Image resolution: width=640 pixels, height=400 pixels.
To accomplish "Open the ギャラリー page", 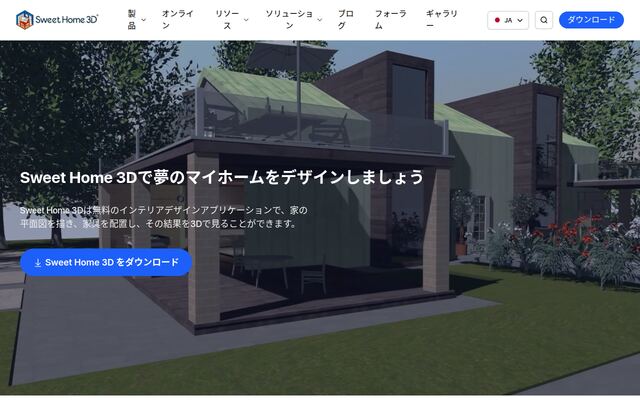I will point(442,20).
